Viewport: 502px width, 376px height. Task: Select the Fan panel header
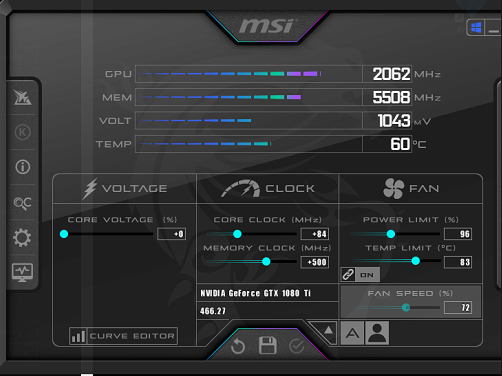(411, 189)
